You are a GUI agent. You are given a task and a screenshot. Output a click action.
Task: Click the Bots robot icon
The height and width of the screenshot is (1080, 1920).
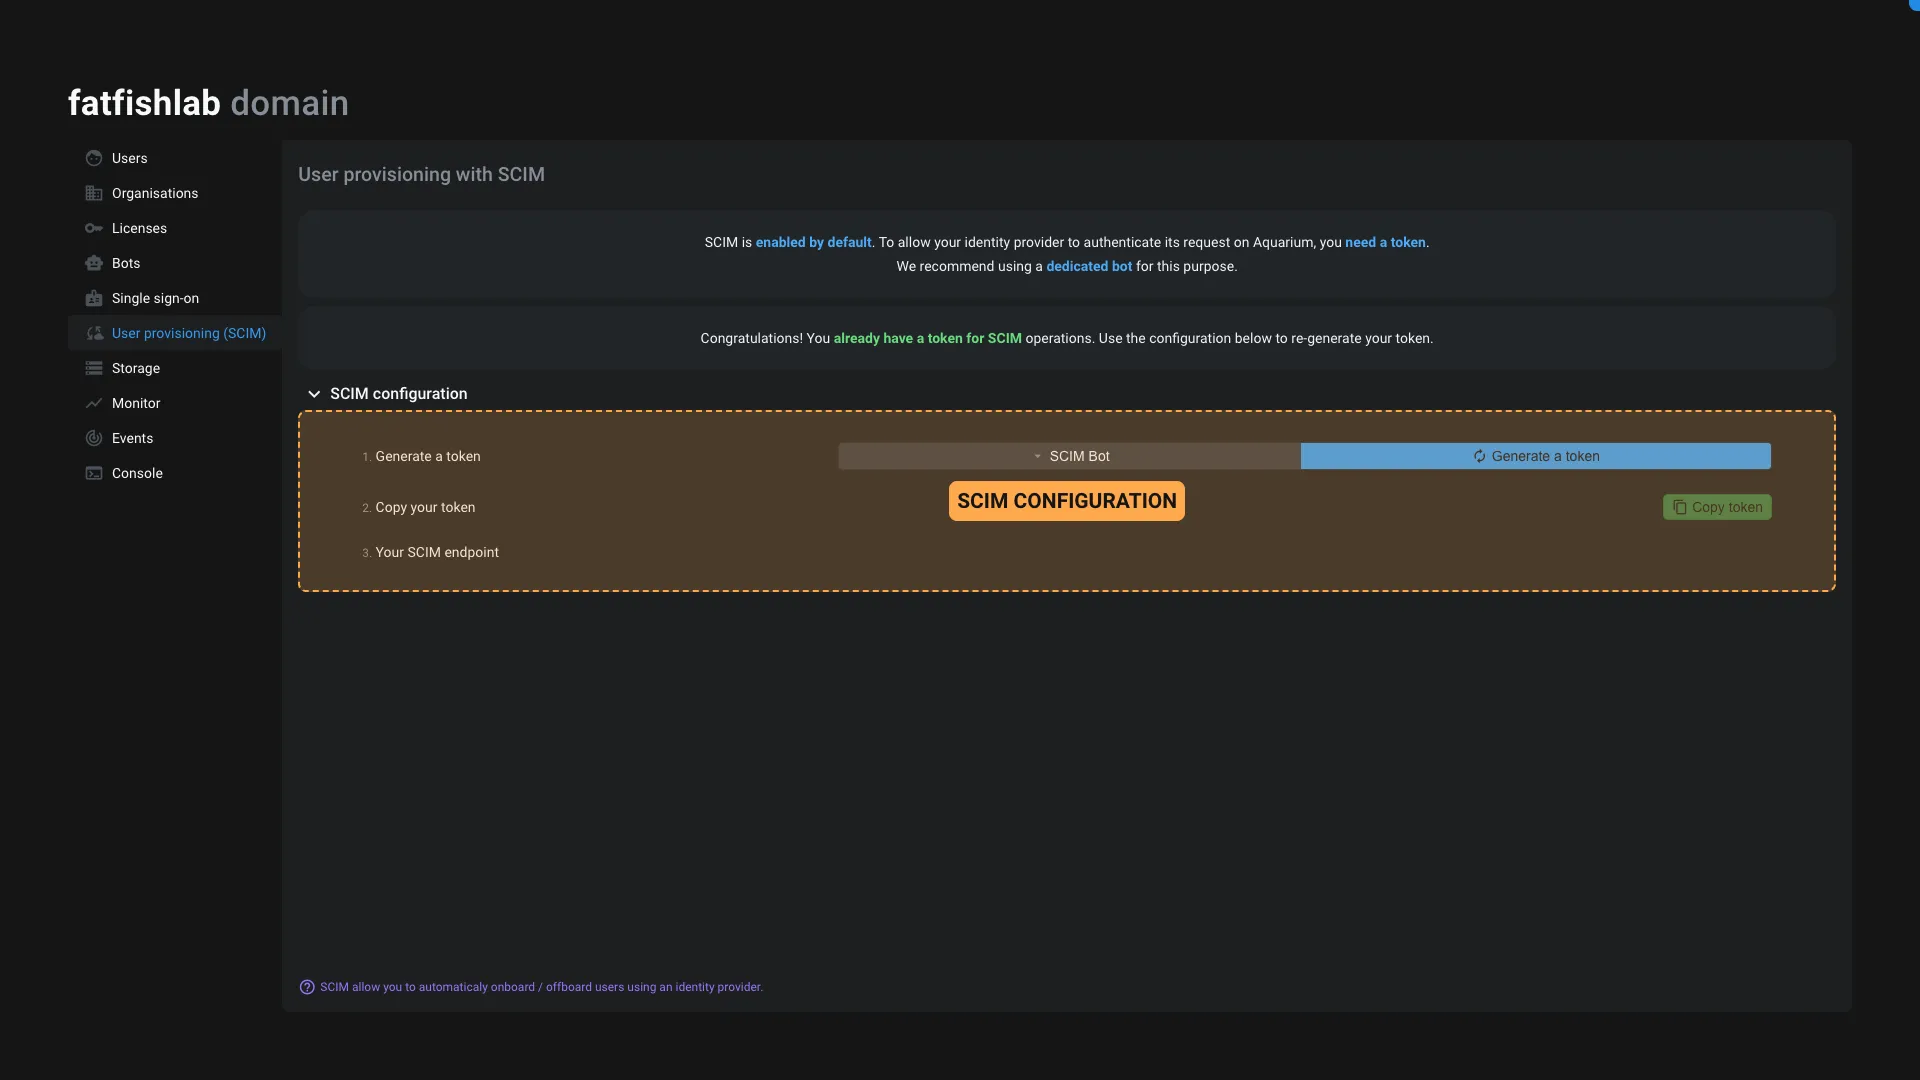pos(94,263)
